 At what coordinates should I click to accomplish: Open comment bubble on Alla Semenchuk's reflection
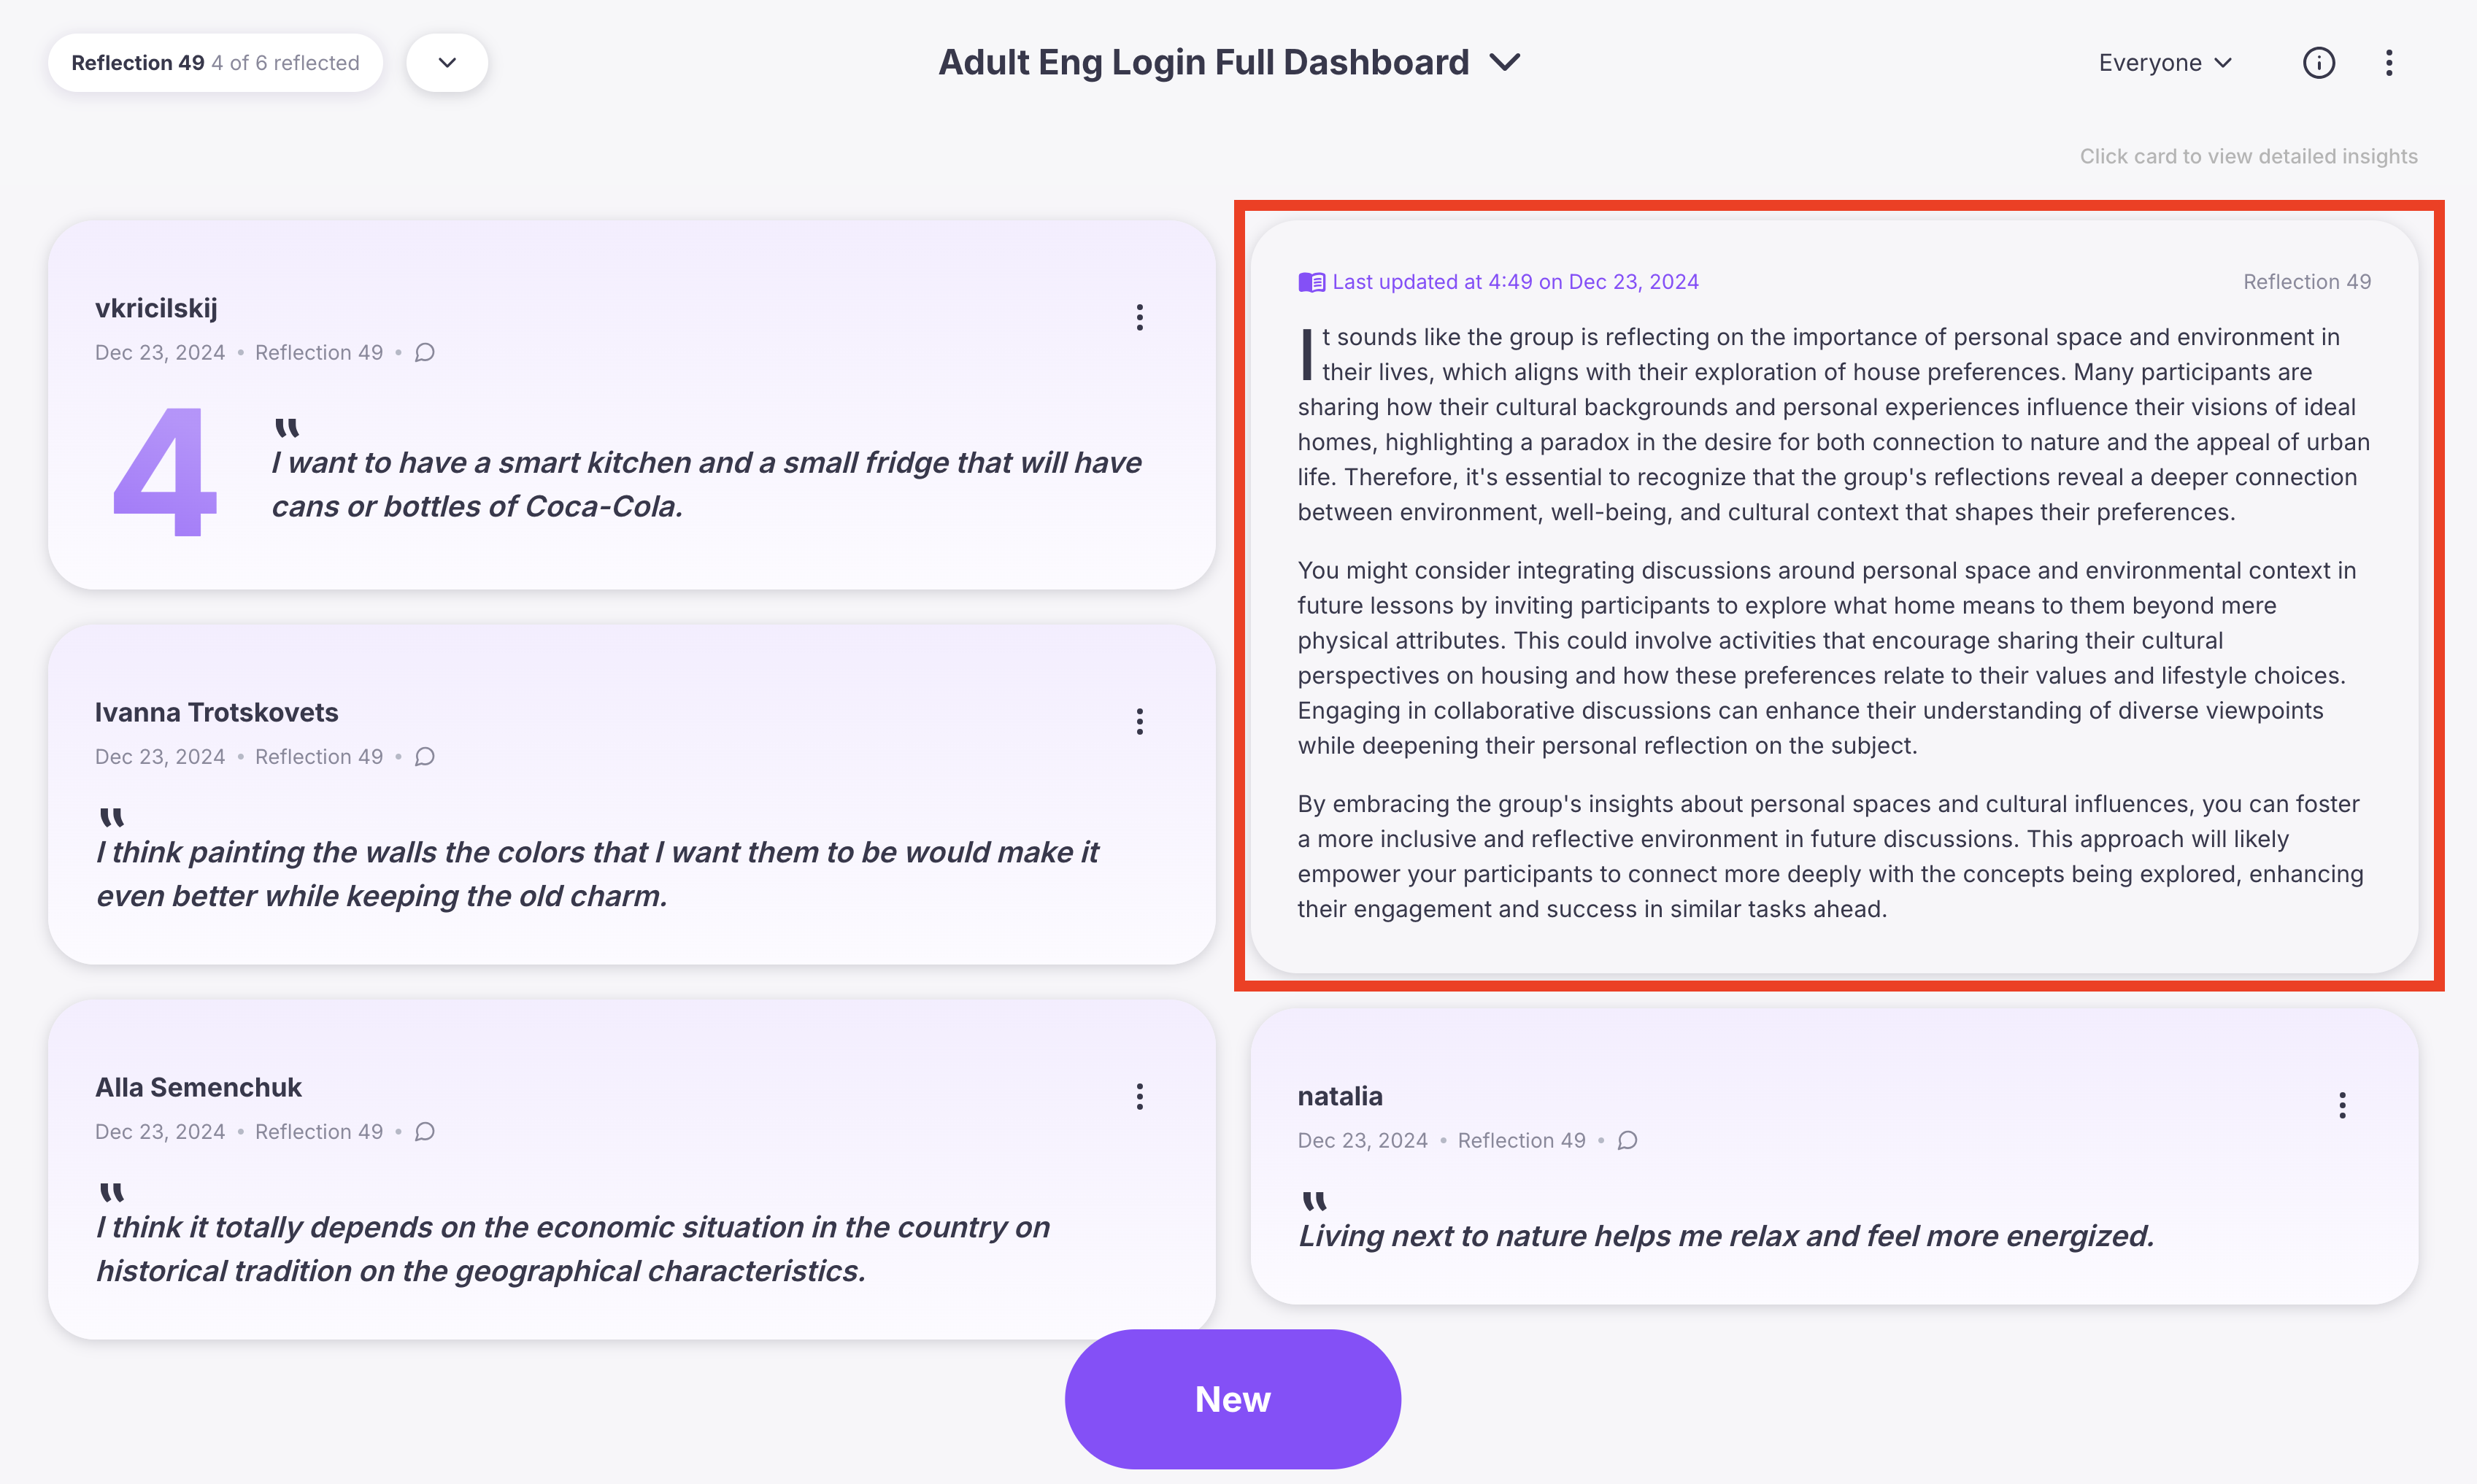point(424,1132)
